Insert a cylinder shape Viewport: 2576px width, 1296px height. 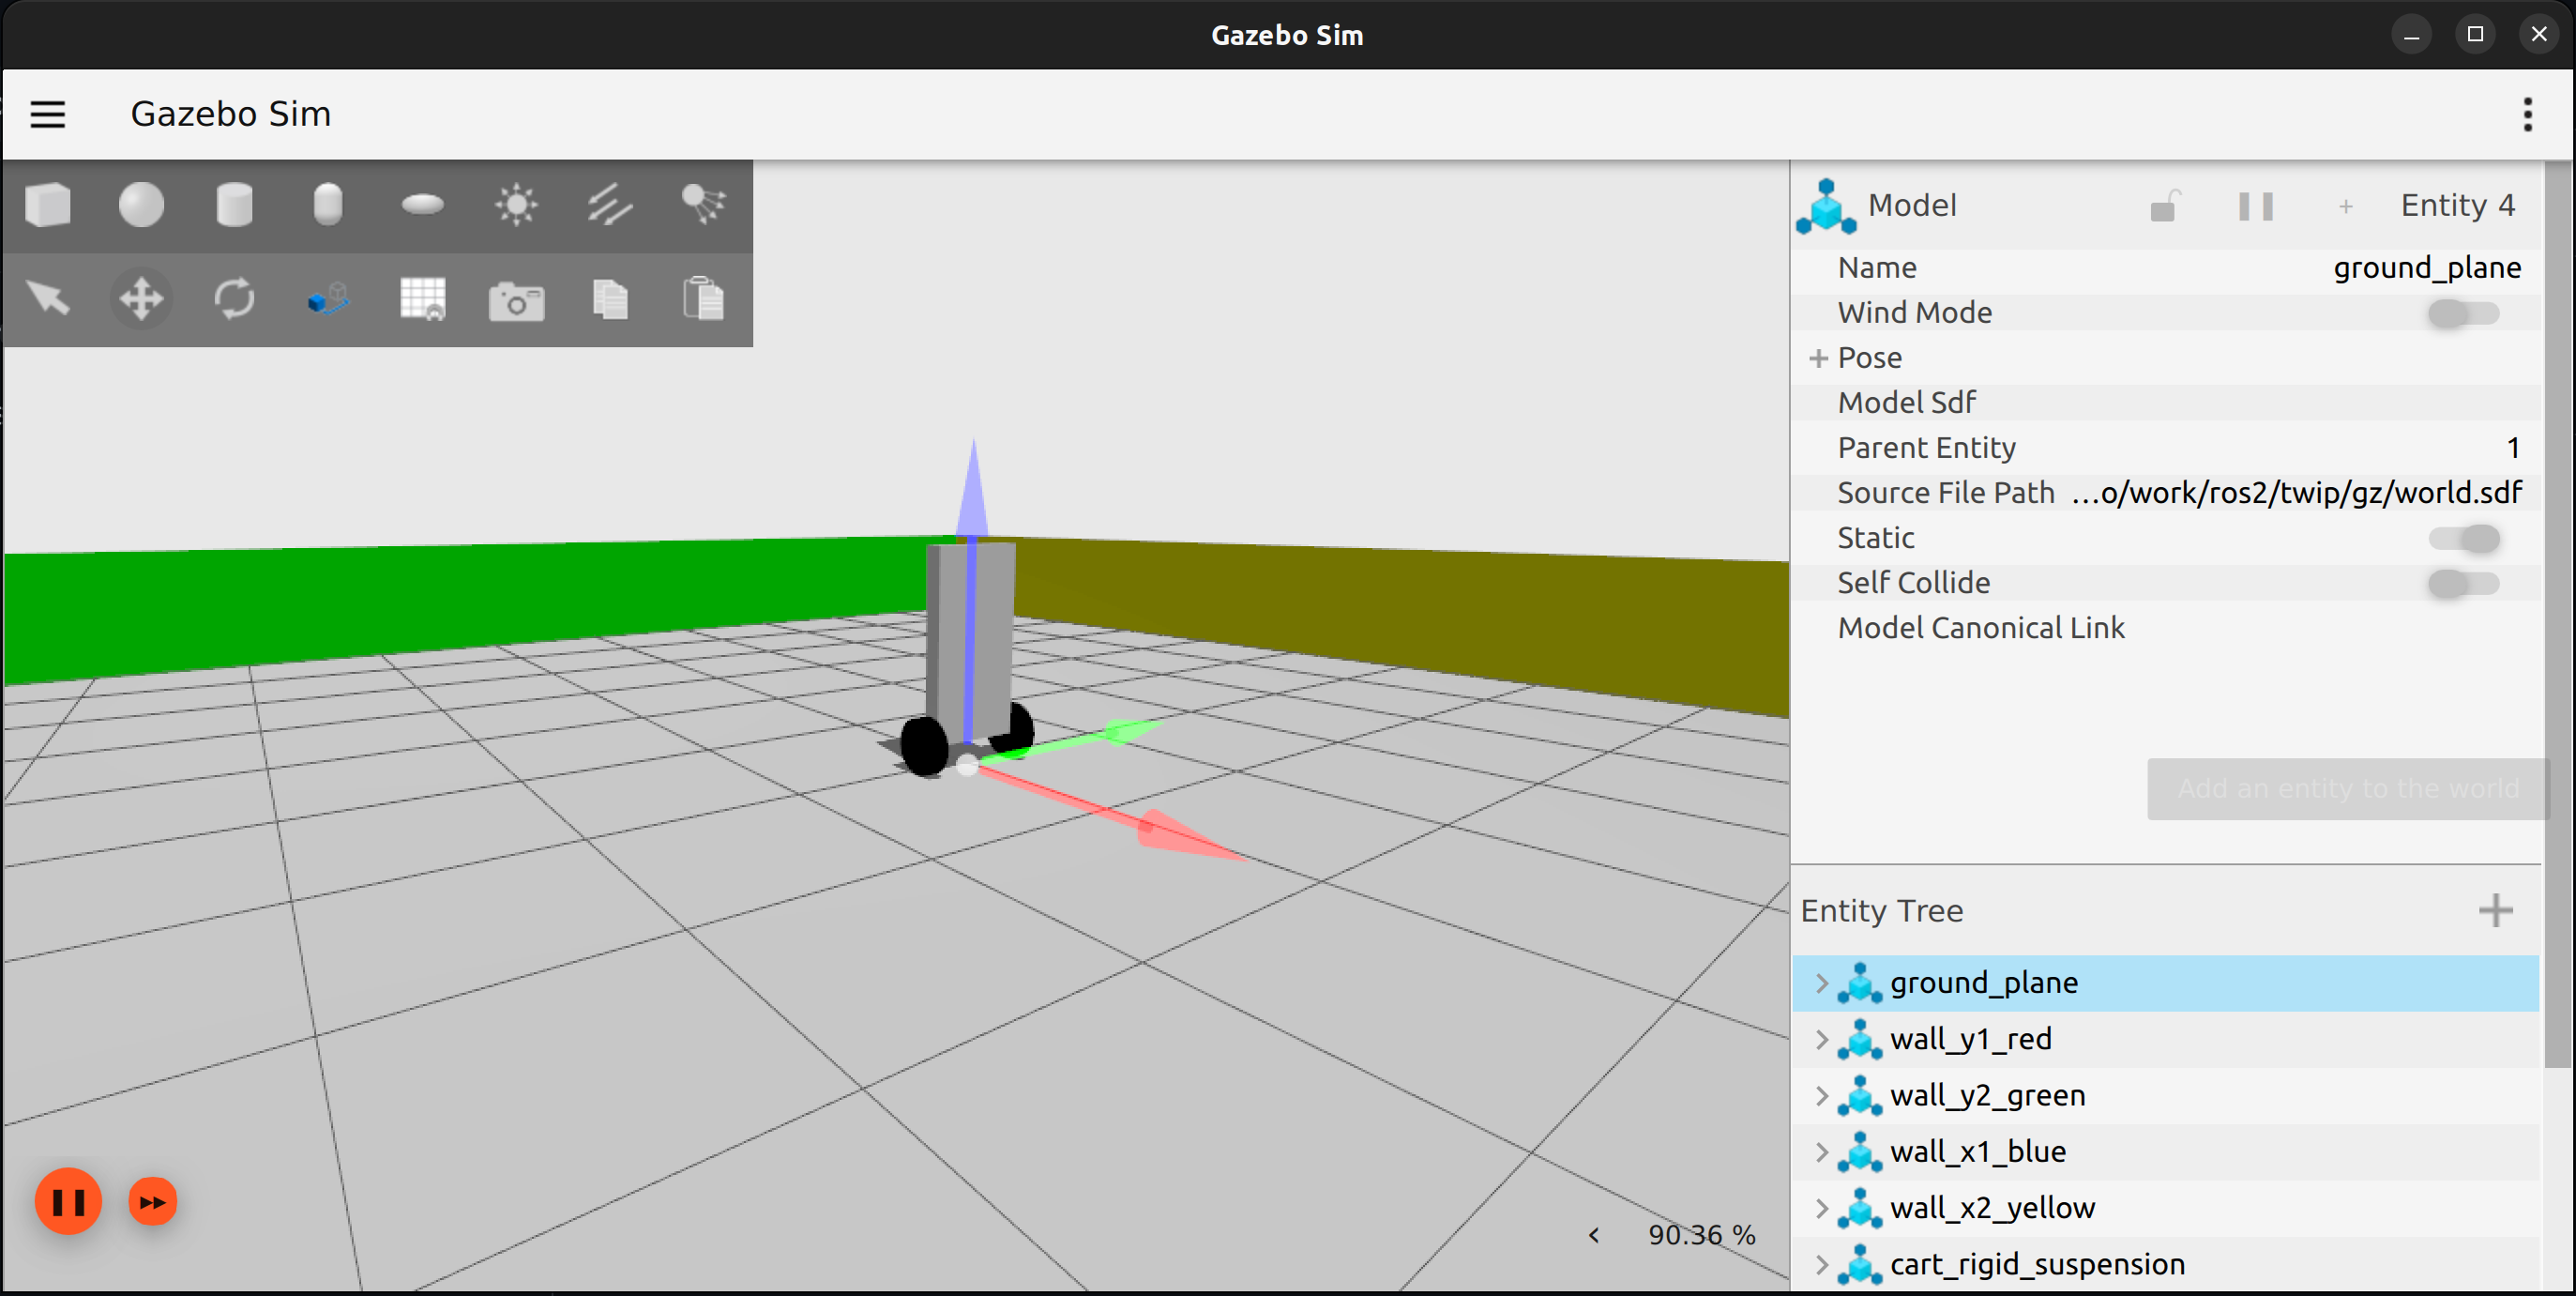pyautogui.click(x=234, y=205)
